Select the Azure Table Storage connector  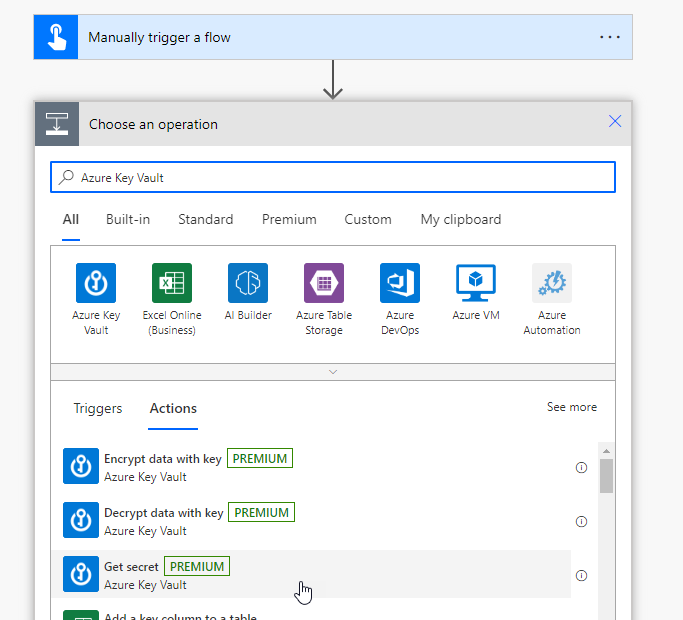(x=324, y=283)
